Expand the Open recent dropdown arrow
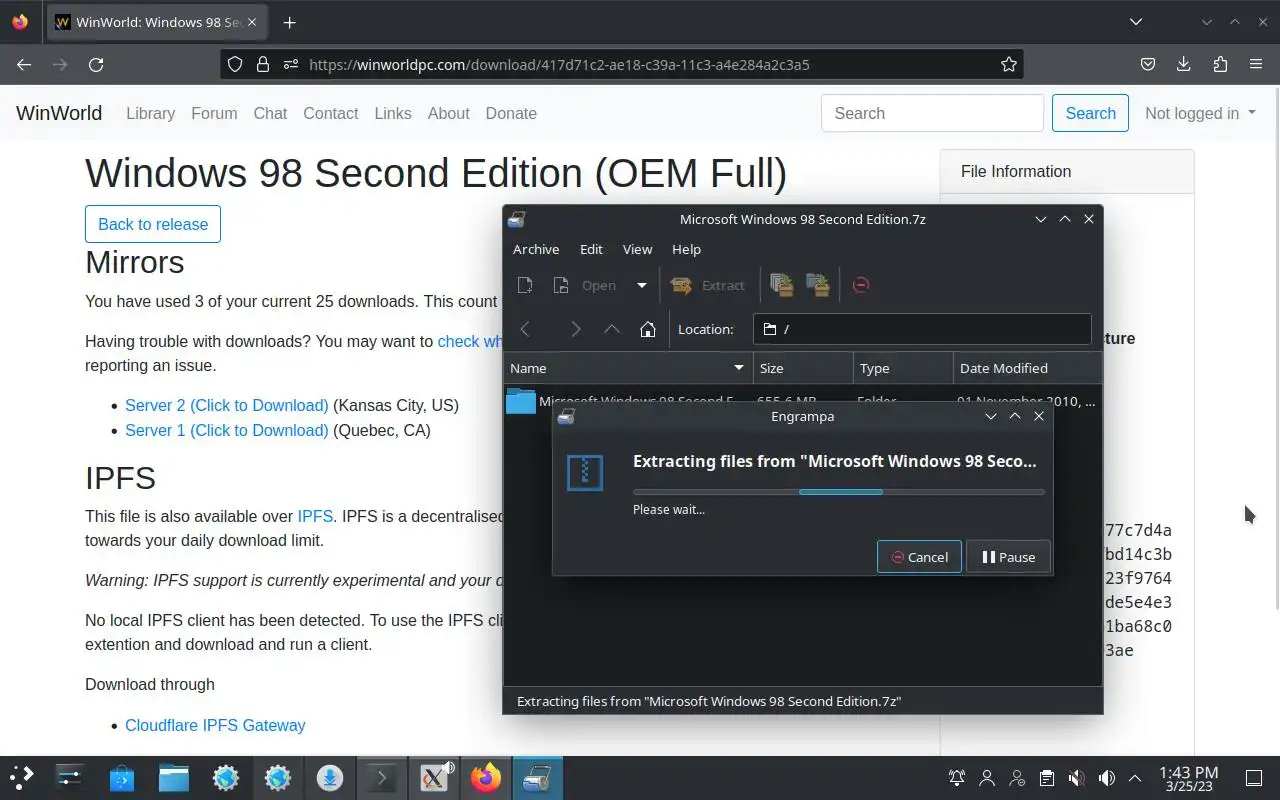Image resolution: width=1280 pixels, height=800 pixels. pos(642,285)
